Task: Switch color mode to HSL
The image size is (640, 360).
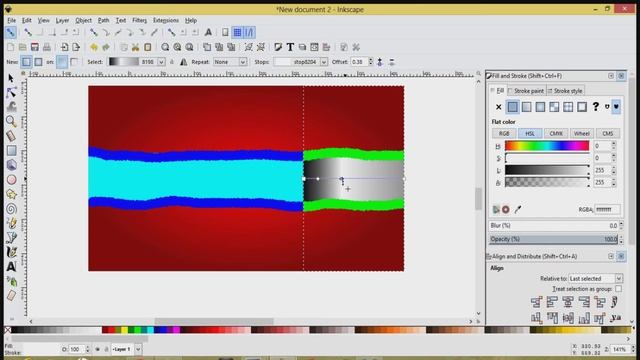Action: tap(530, 133)
